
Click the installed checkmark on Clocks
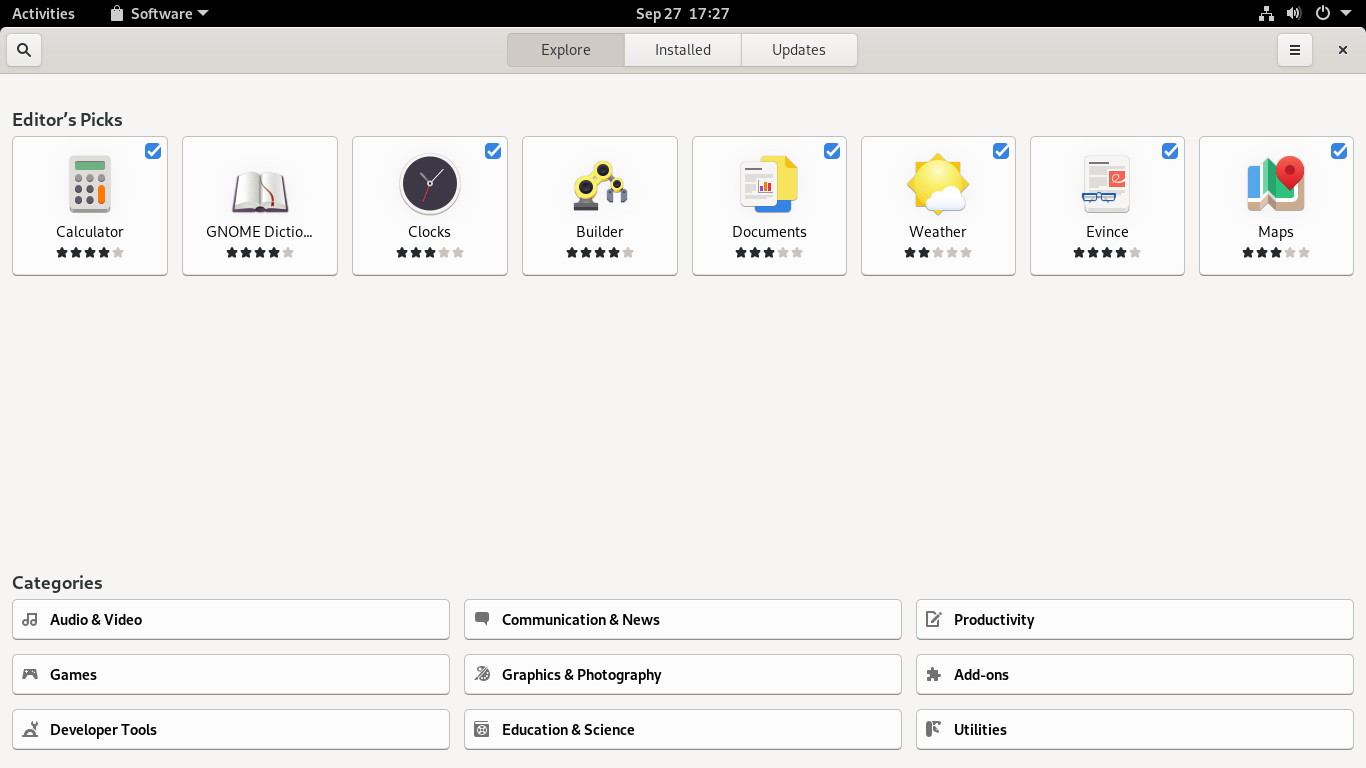point(493,151)
